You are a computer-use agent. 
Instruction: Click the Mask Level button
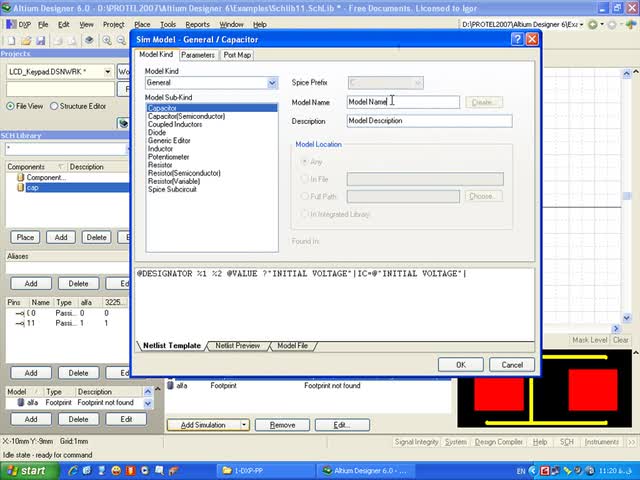(x=589, y=340)
